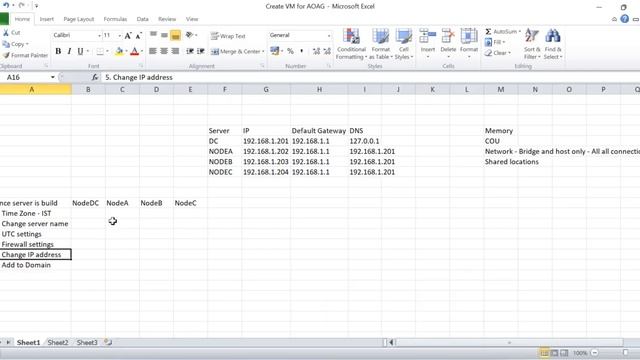Switch to the Data tab
This screenshot has width=640, height=360.
pyautogui.click(x=142, y=19)
